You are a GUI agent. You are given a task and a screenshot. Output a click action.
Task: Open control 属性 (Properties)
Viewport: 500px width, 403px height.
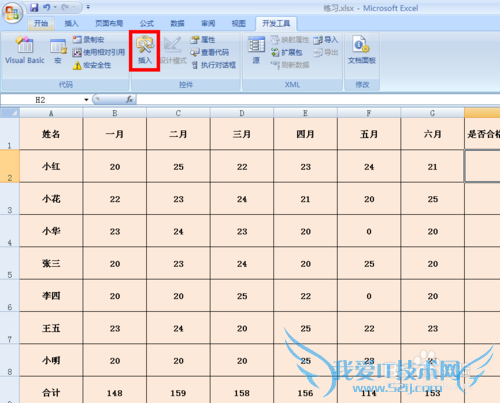pos(203,40)
